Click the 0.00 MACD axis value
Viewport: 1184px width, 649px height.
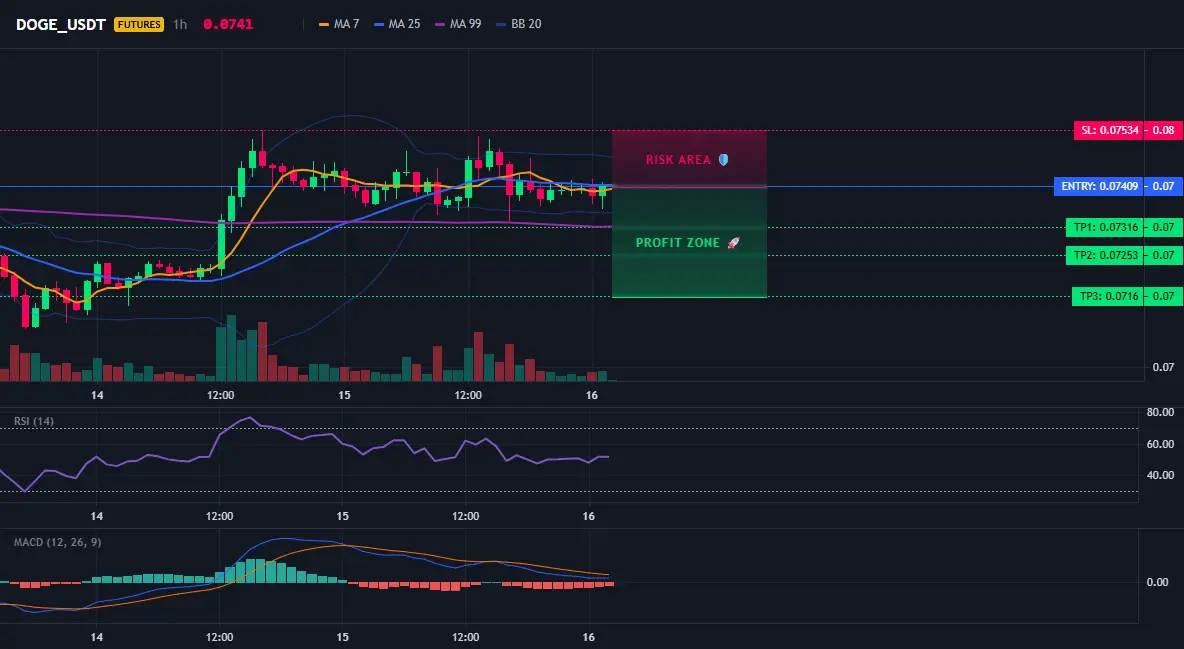1158,582
